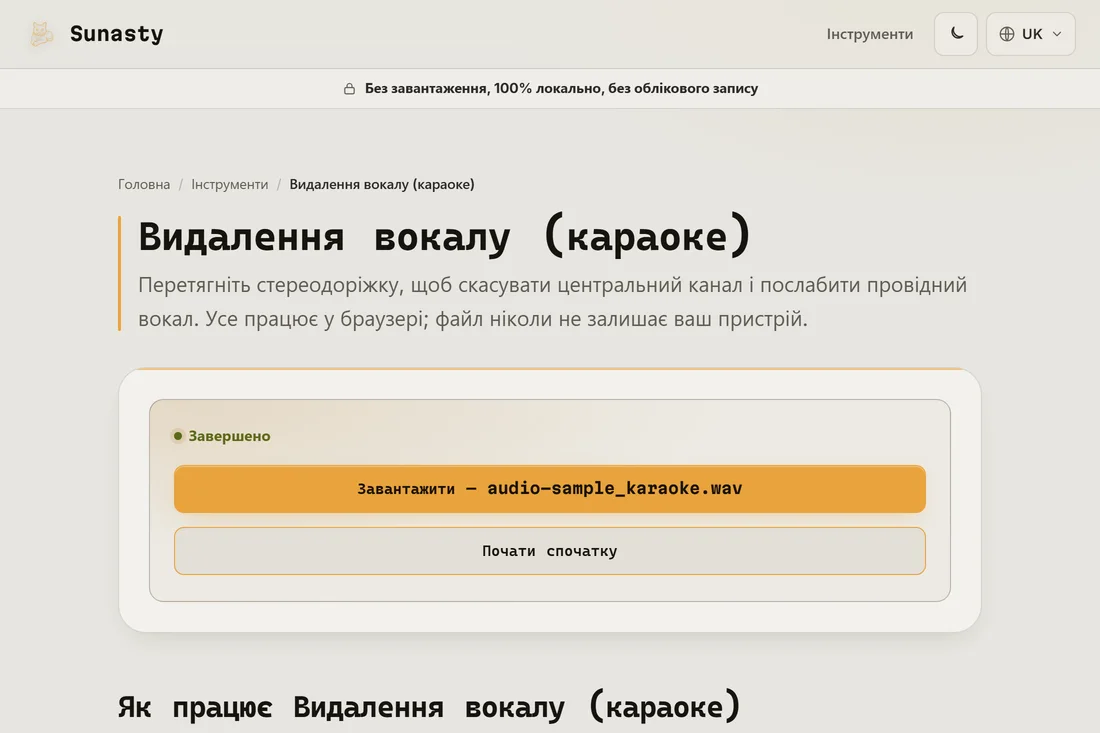This screenshot has width=1100, height=733.
Task: Go to the Головна breadcrumb link
Action: (144, 184)
